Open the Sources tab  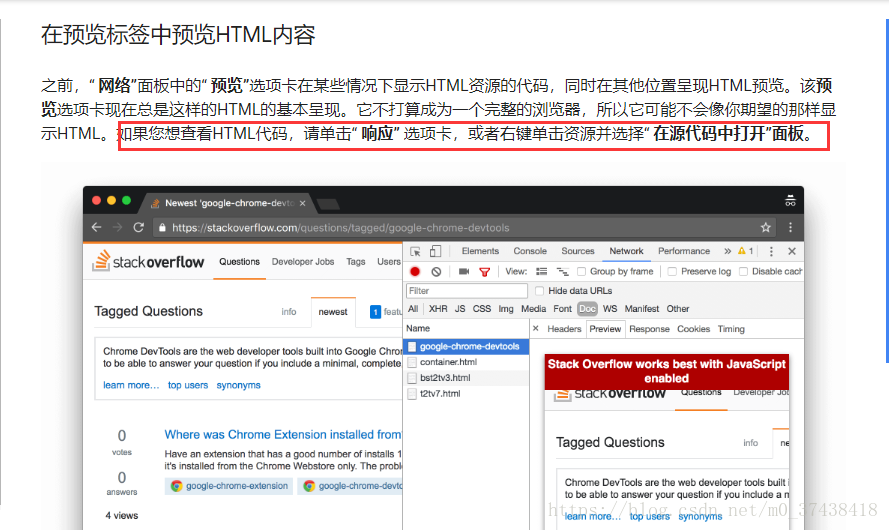[578, 251]
